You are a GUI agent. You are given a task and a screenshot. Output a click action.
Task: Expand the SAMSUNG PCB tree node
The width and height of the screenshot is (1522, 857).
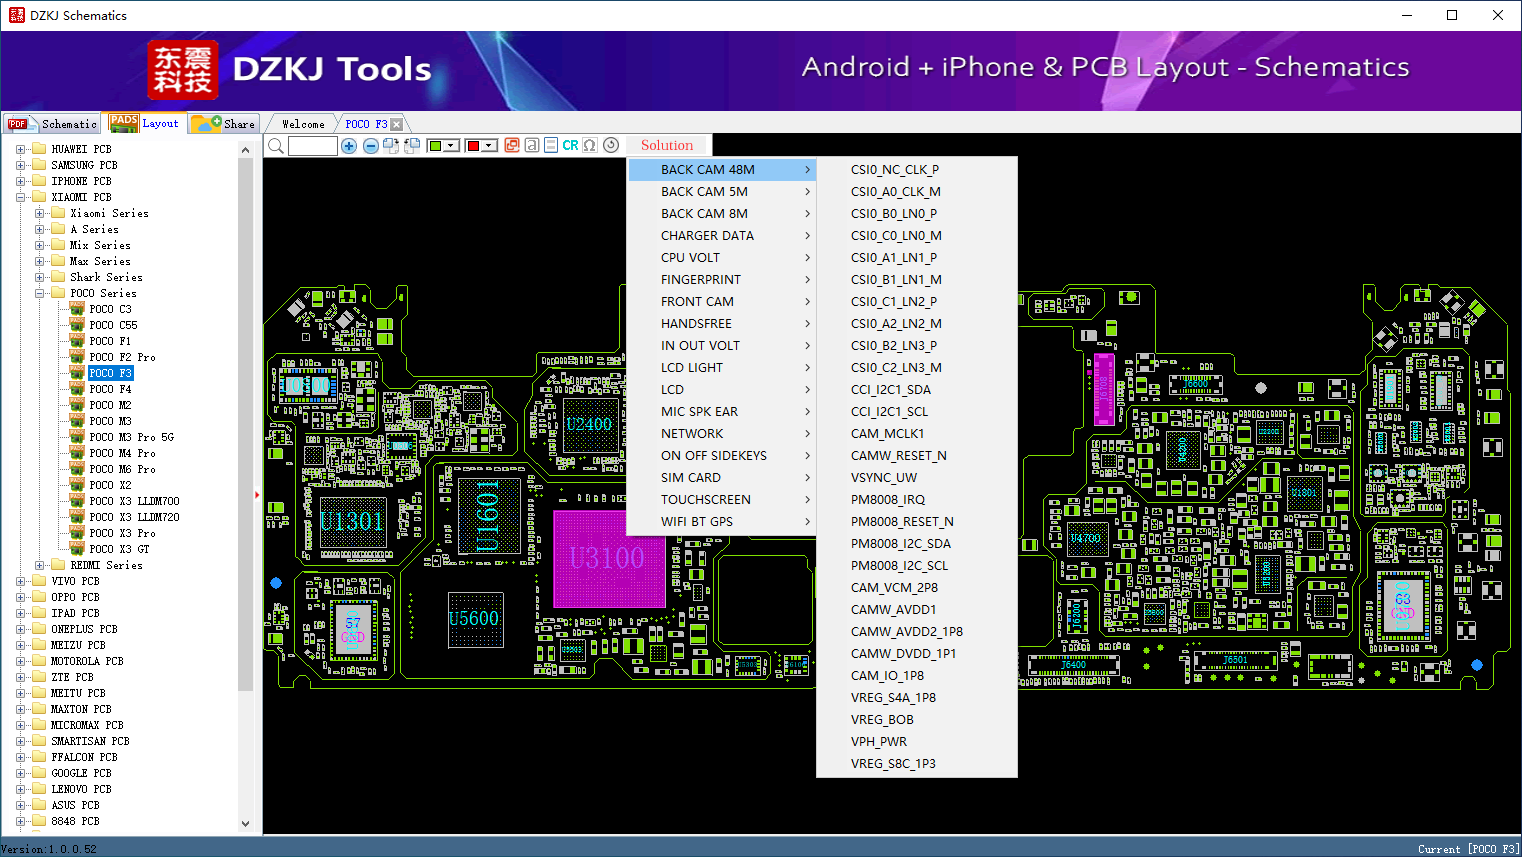[20, 165]
